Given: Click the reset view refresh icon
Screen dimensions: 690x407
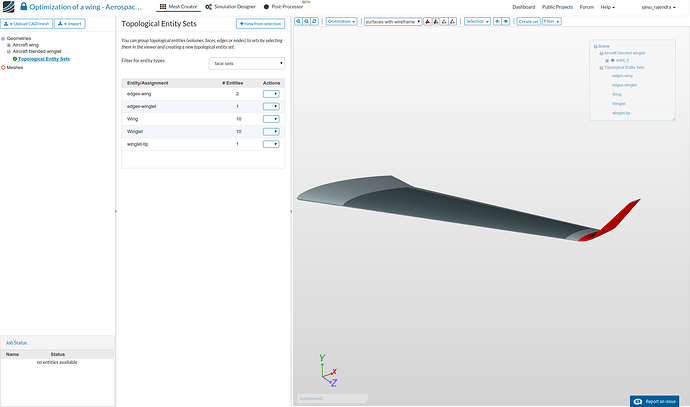Looking at the screenshot, I should tap(314, 21).
